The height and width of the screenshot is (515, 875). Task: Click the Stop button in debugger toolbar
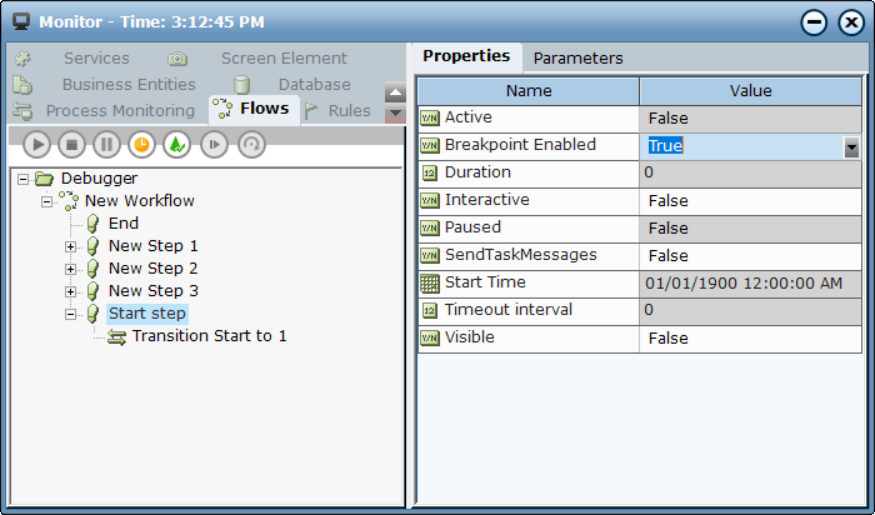[x=71, y=145]
